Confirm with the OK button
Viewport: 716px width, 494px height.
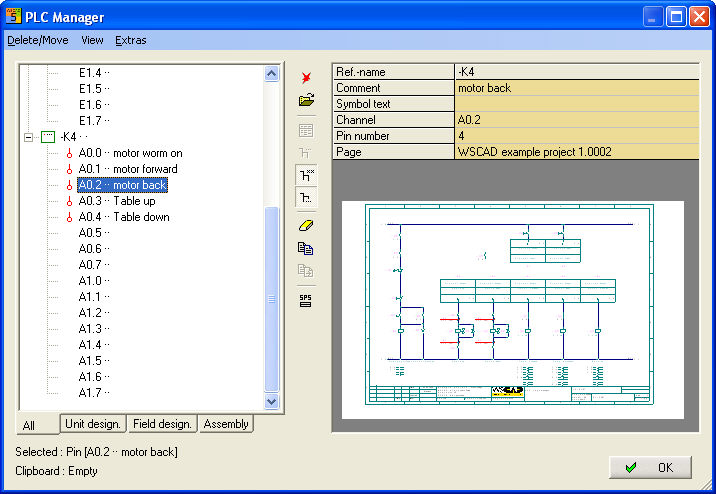coord(650,468)
